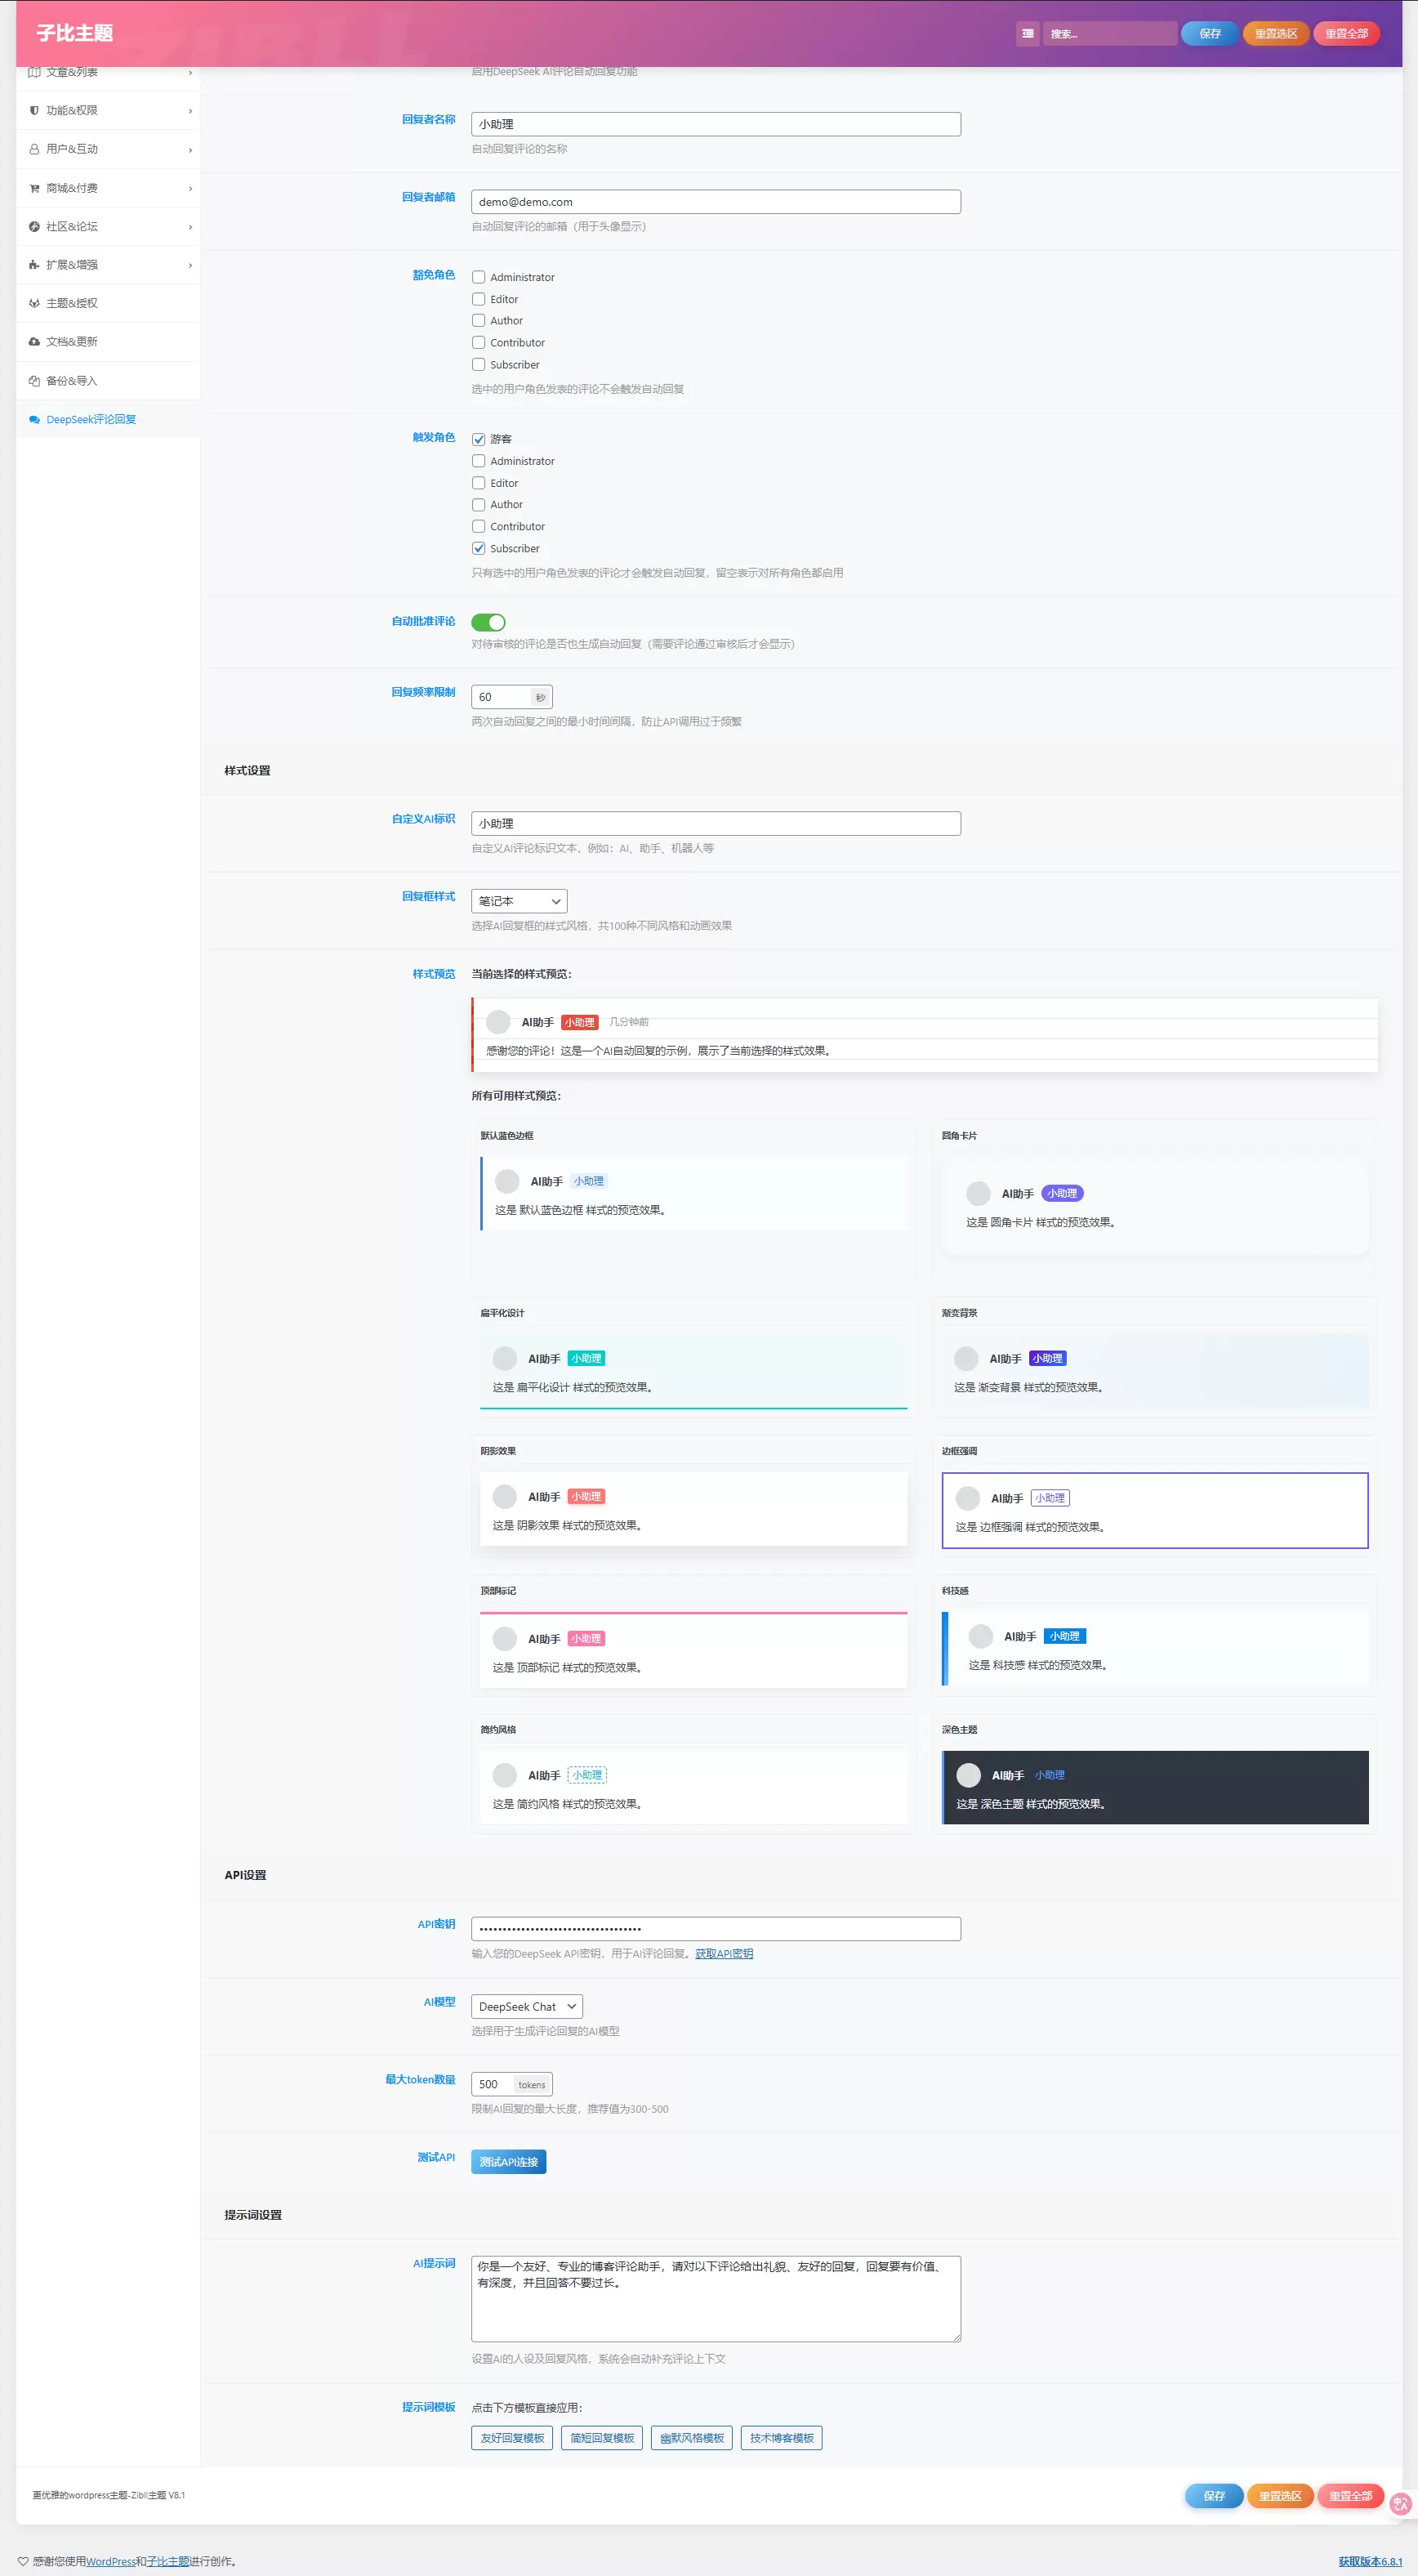Click the 文档&更新 cloud icon
The image size is (1418, 2576).
pos(34,342)
